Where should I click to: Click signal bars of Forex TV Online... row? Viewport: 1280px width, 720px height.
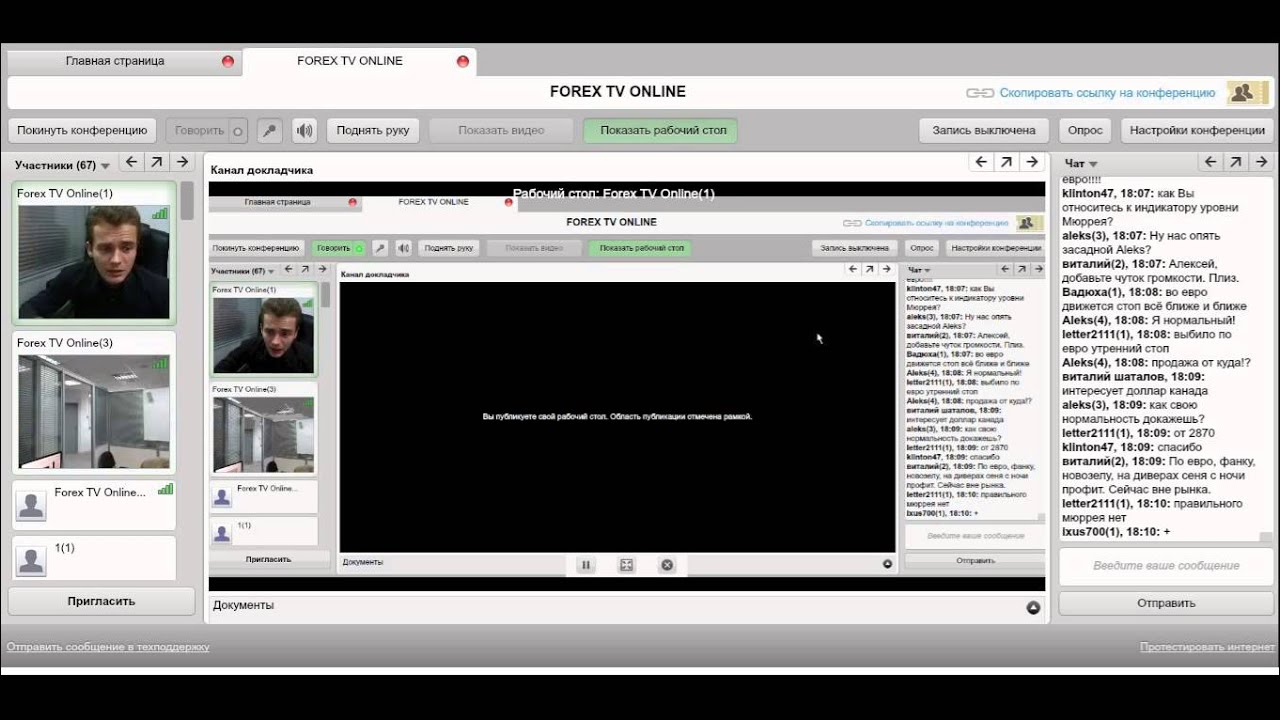(165, 489)
